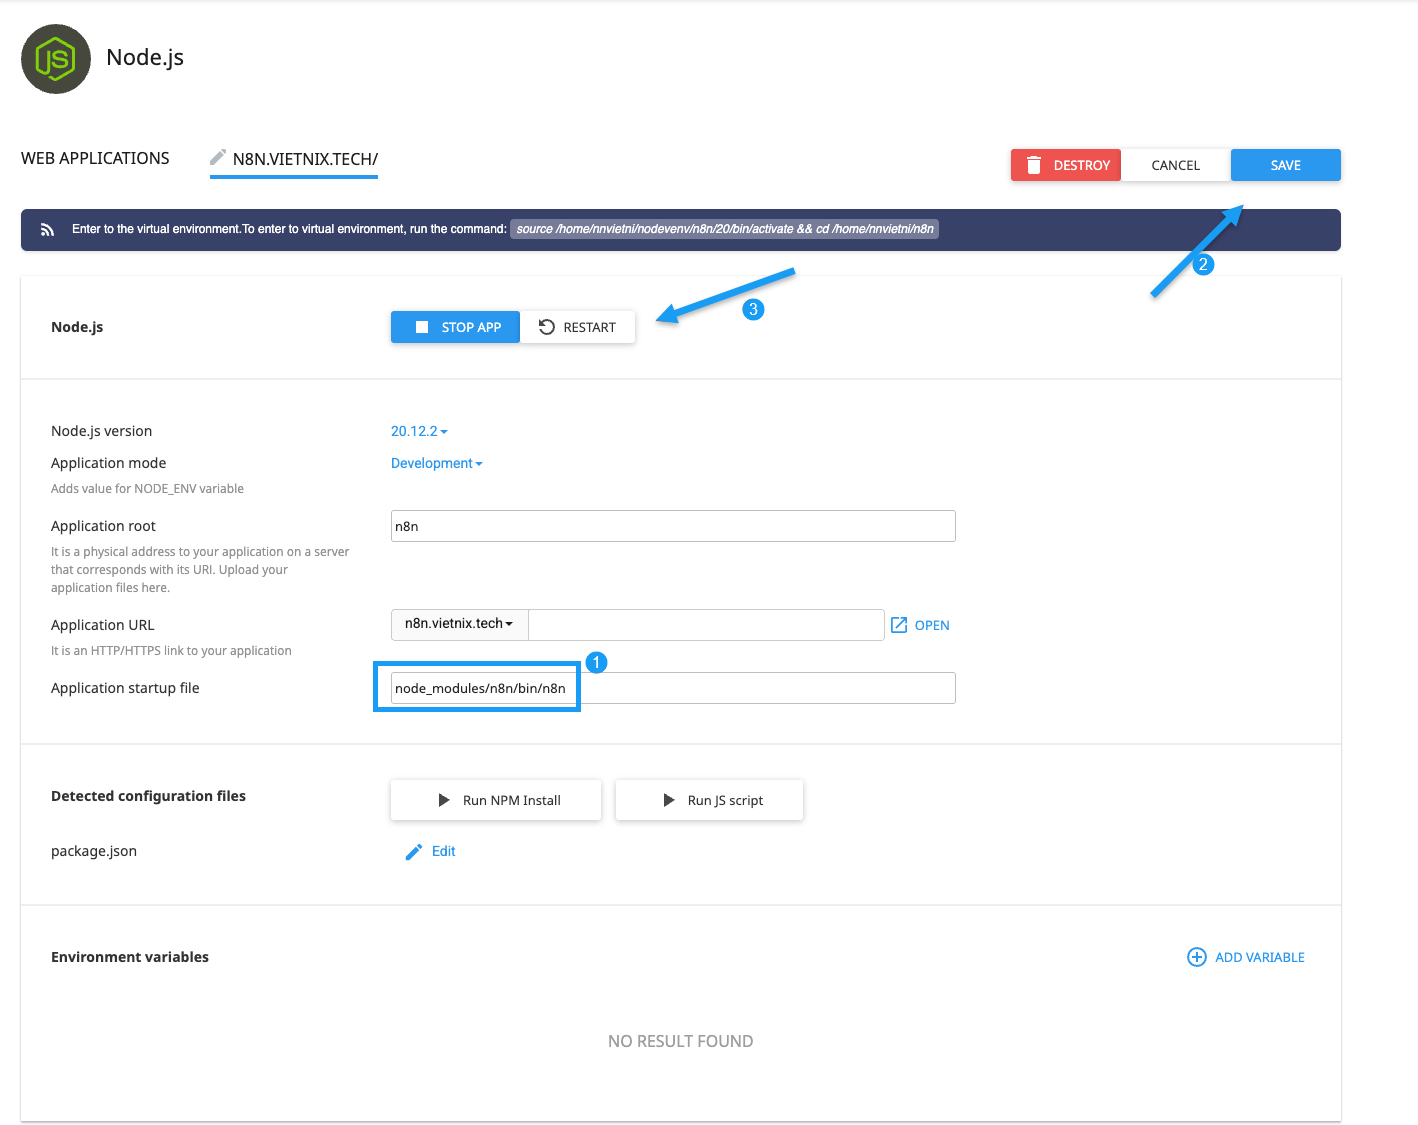This screenshot has height=1125, width=1418.
Task: Click the Application URL path input field
Action: tap(706, 625)
